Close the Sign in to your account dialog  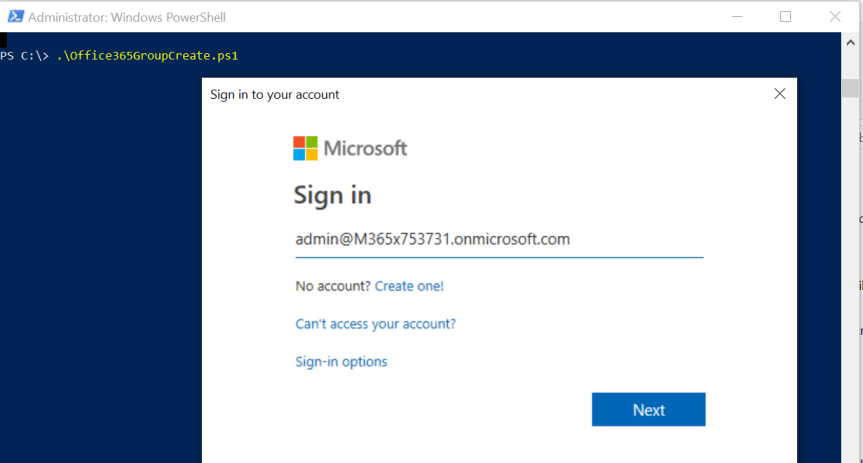[780, 94]
